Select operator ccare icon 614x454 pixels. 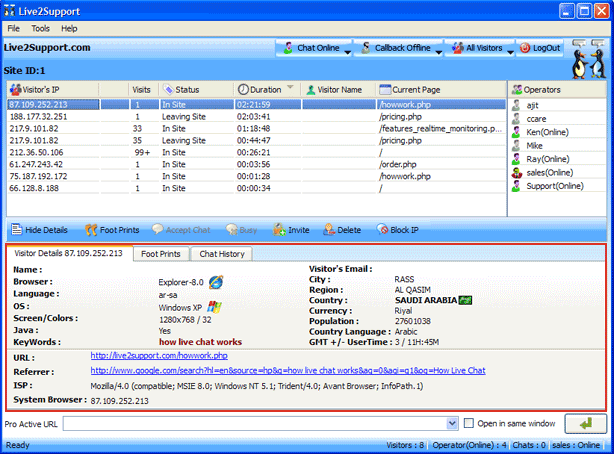tap(516, 119)
